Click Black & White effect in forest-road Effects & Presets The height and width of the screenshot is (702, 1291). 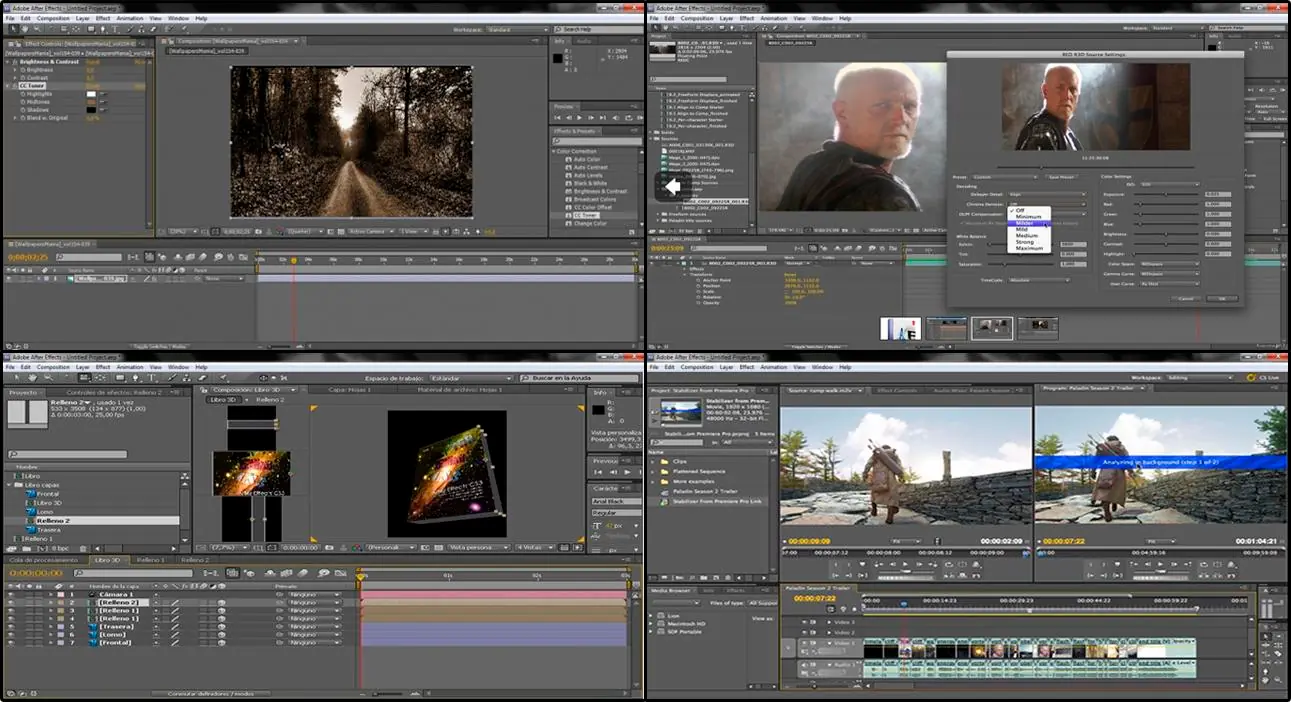coord(590,184)
